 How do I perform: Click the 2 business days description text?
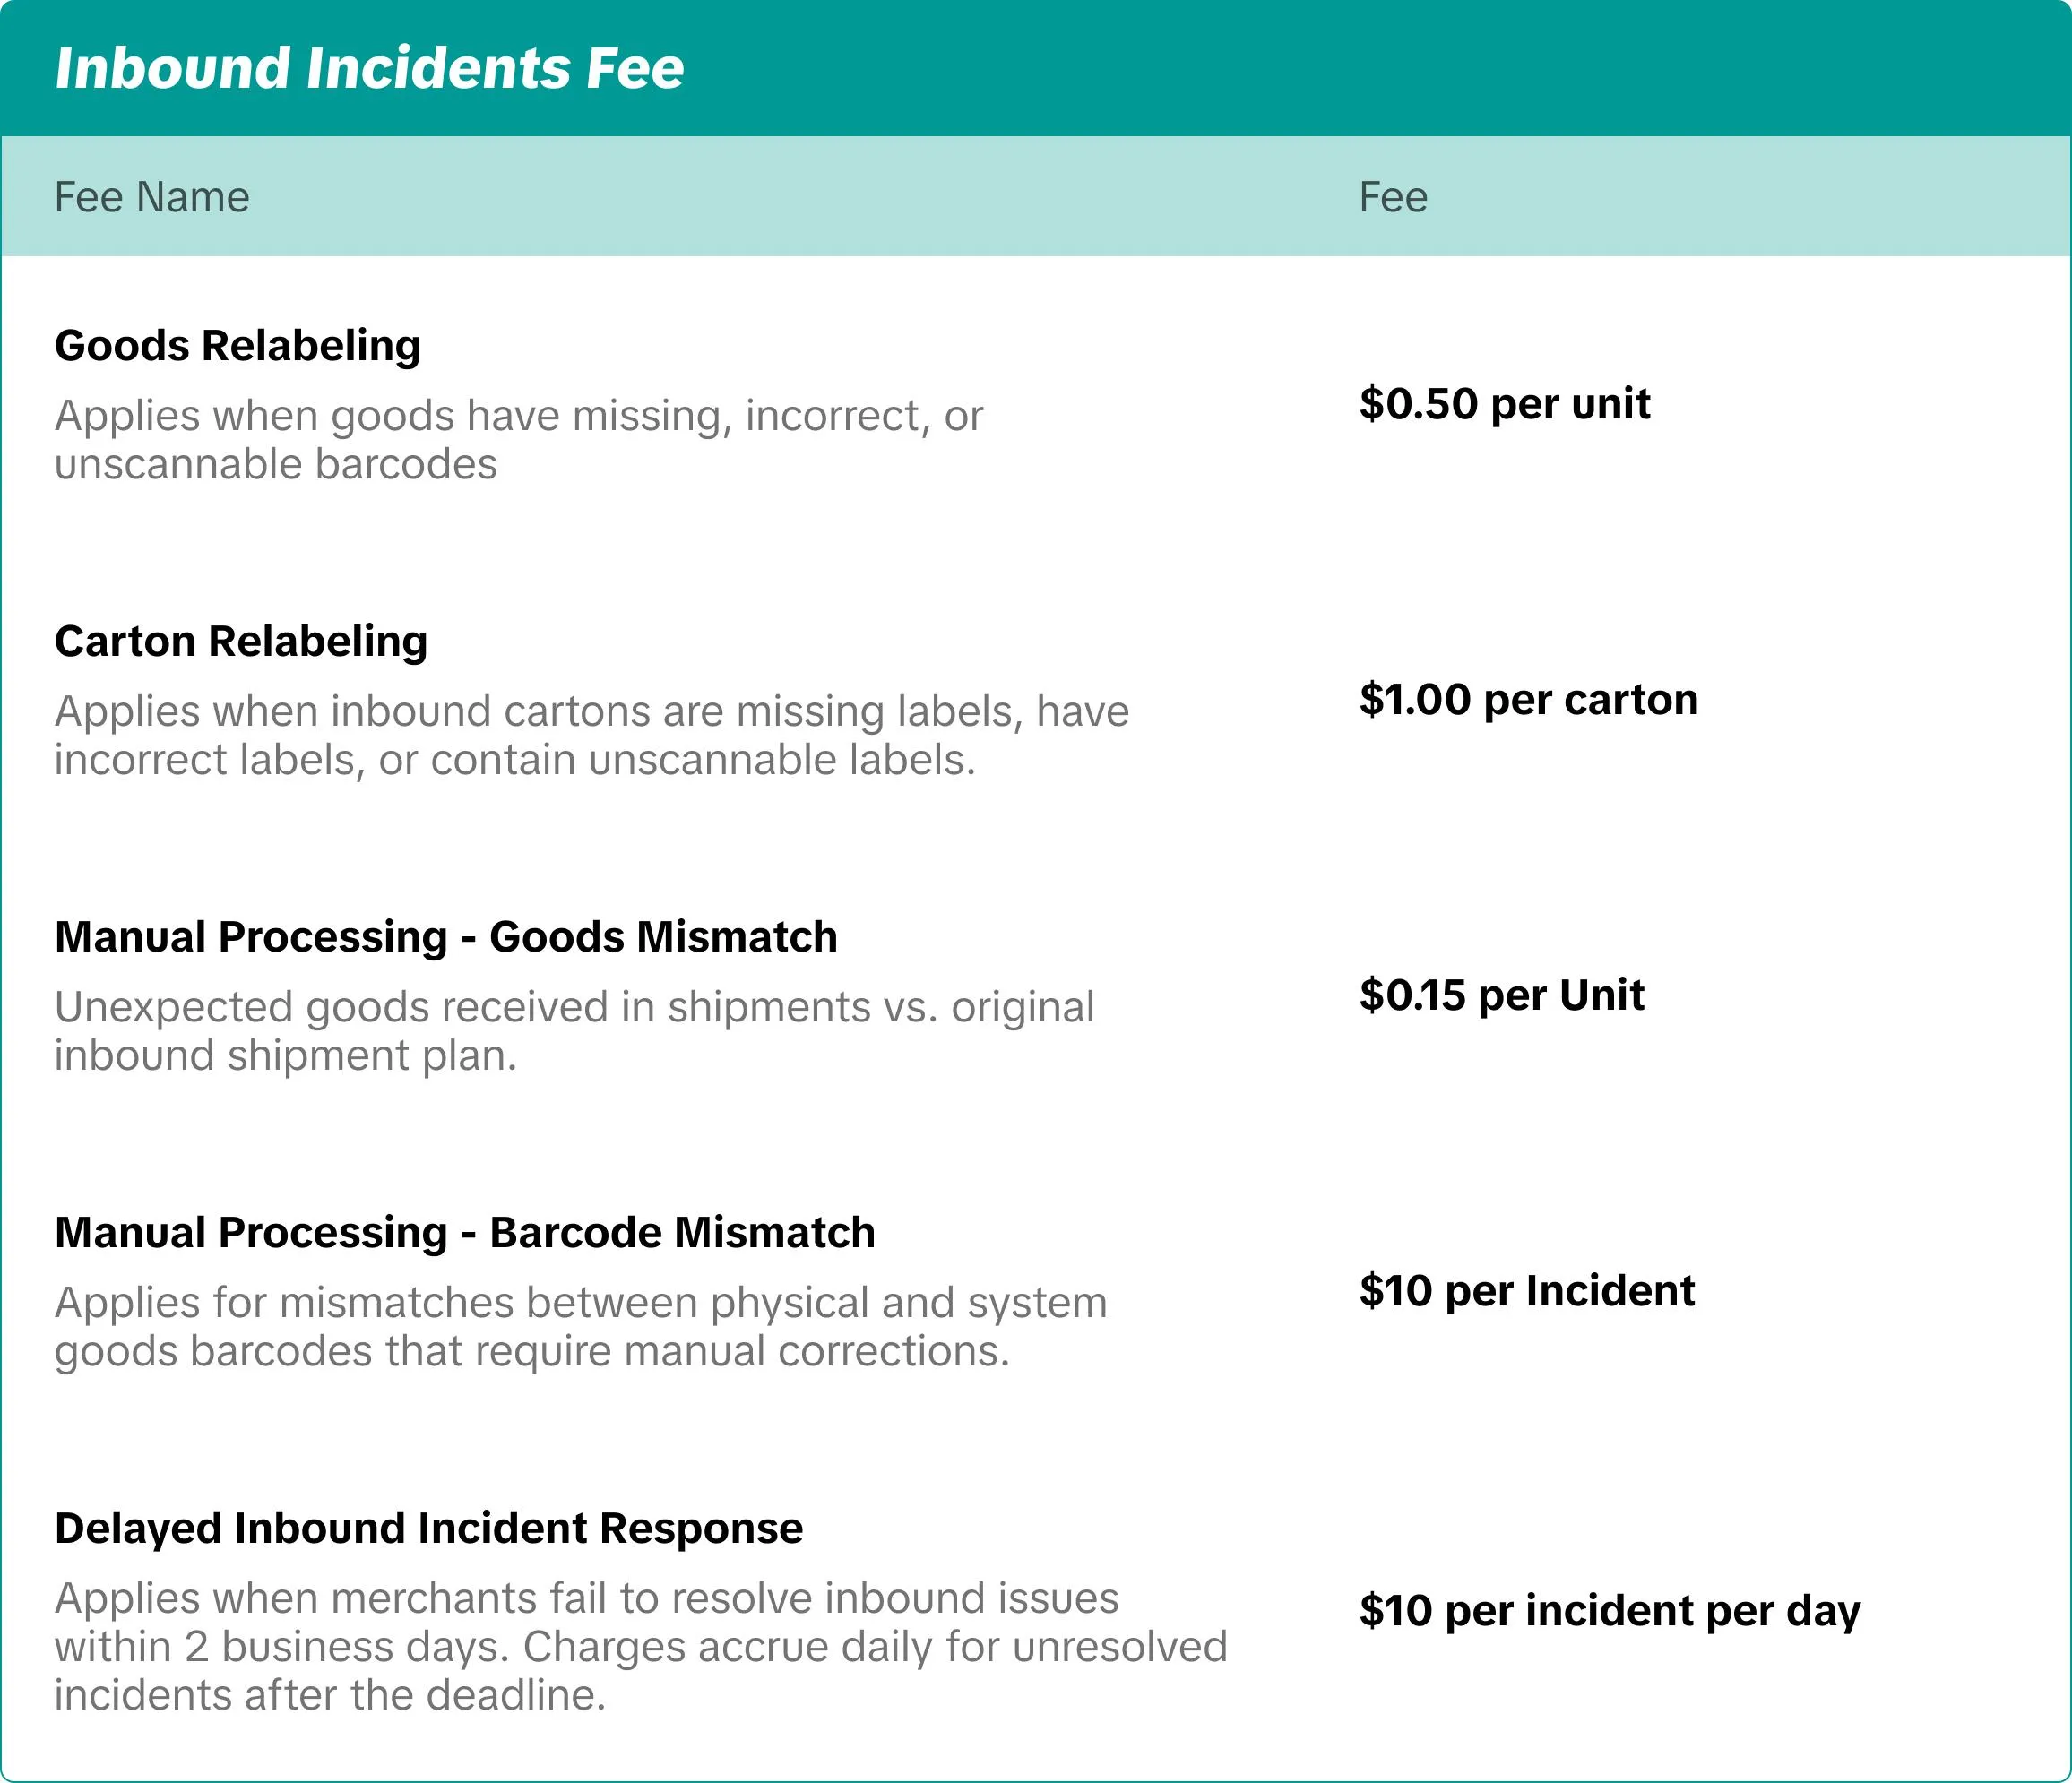tap(640, 1646)
